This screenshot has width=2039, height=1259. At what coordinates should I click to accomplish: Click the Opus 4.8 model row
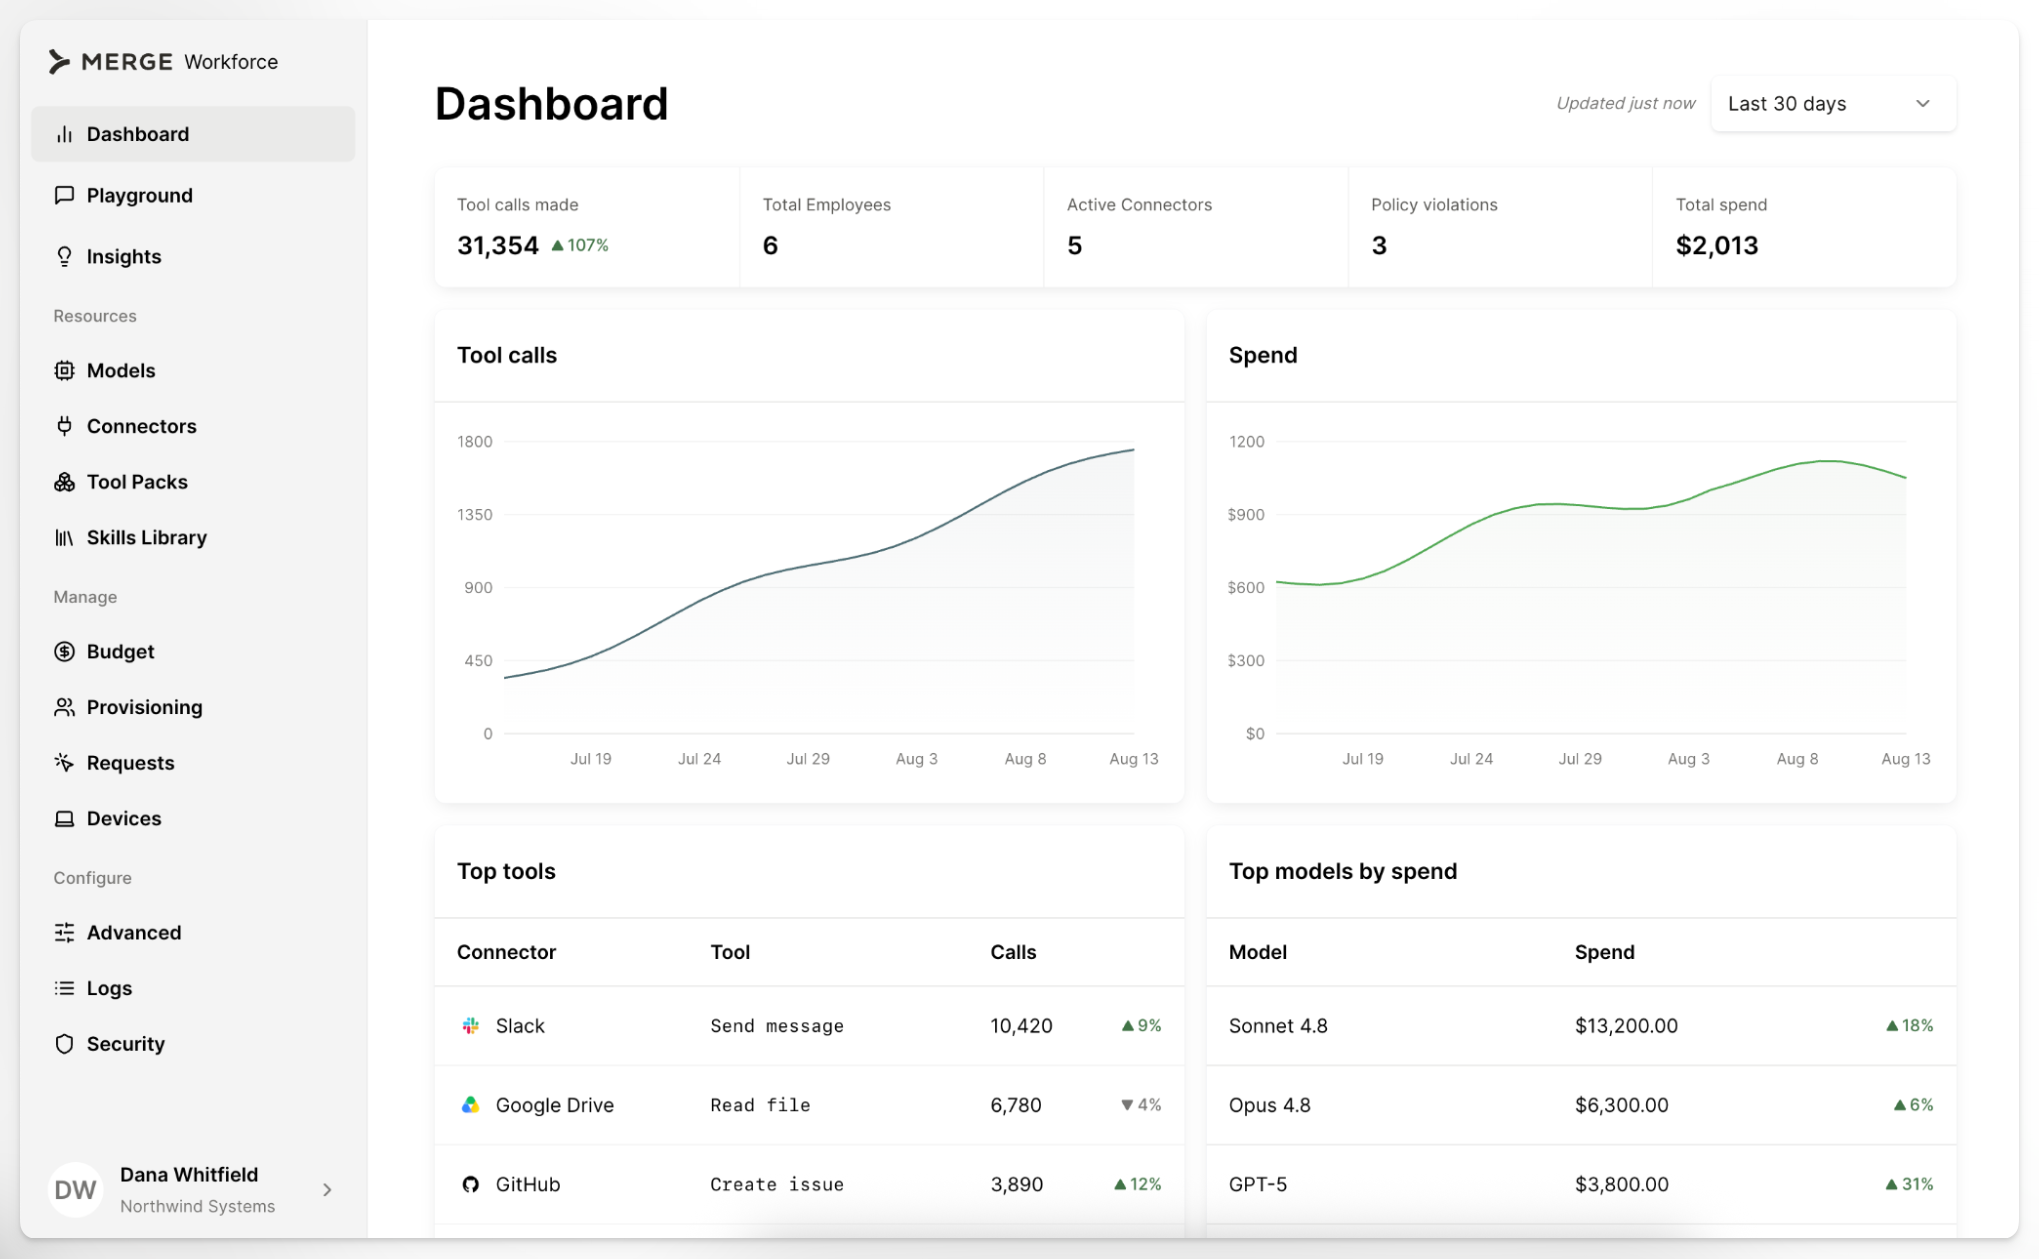[x=1581, y=1105]
